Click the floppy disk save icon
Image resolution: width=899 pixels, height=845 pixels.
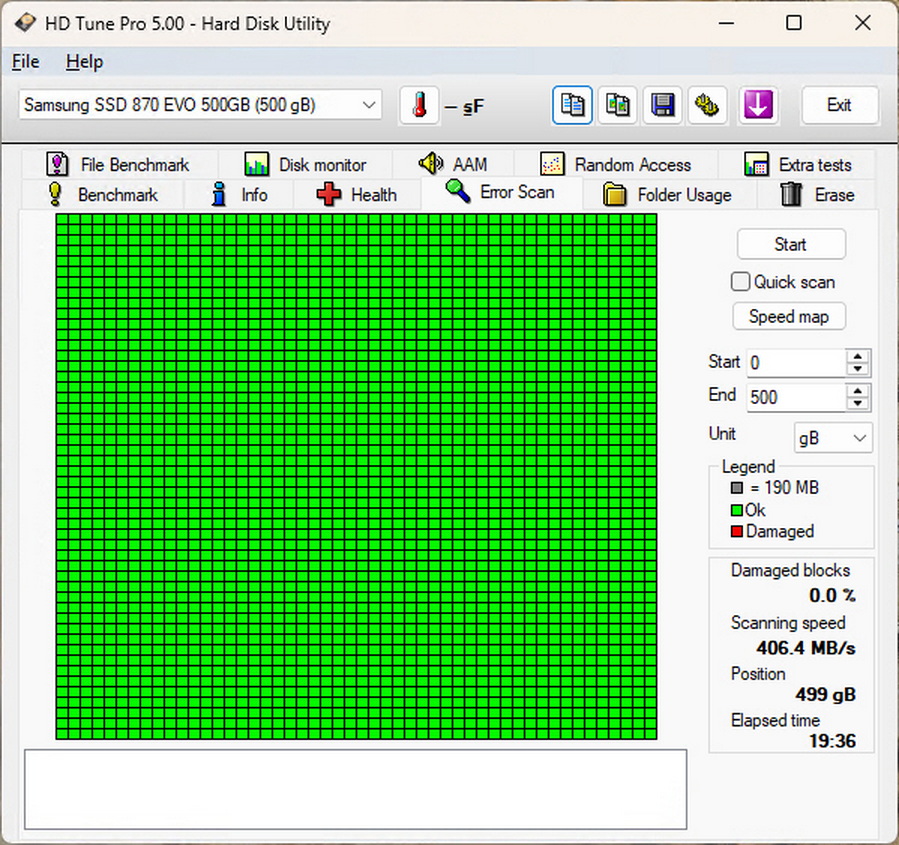(x=662, y=105)
